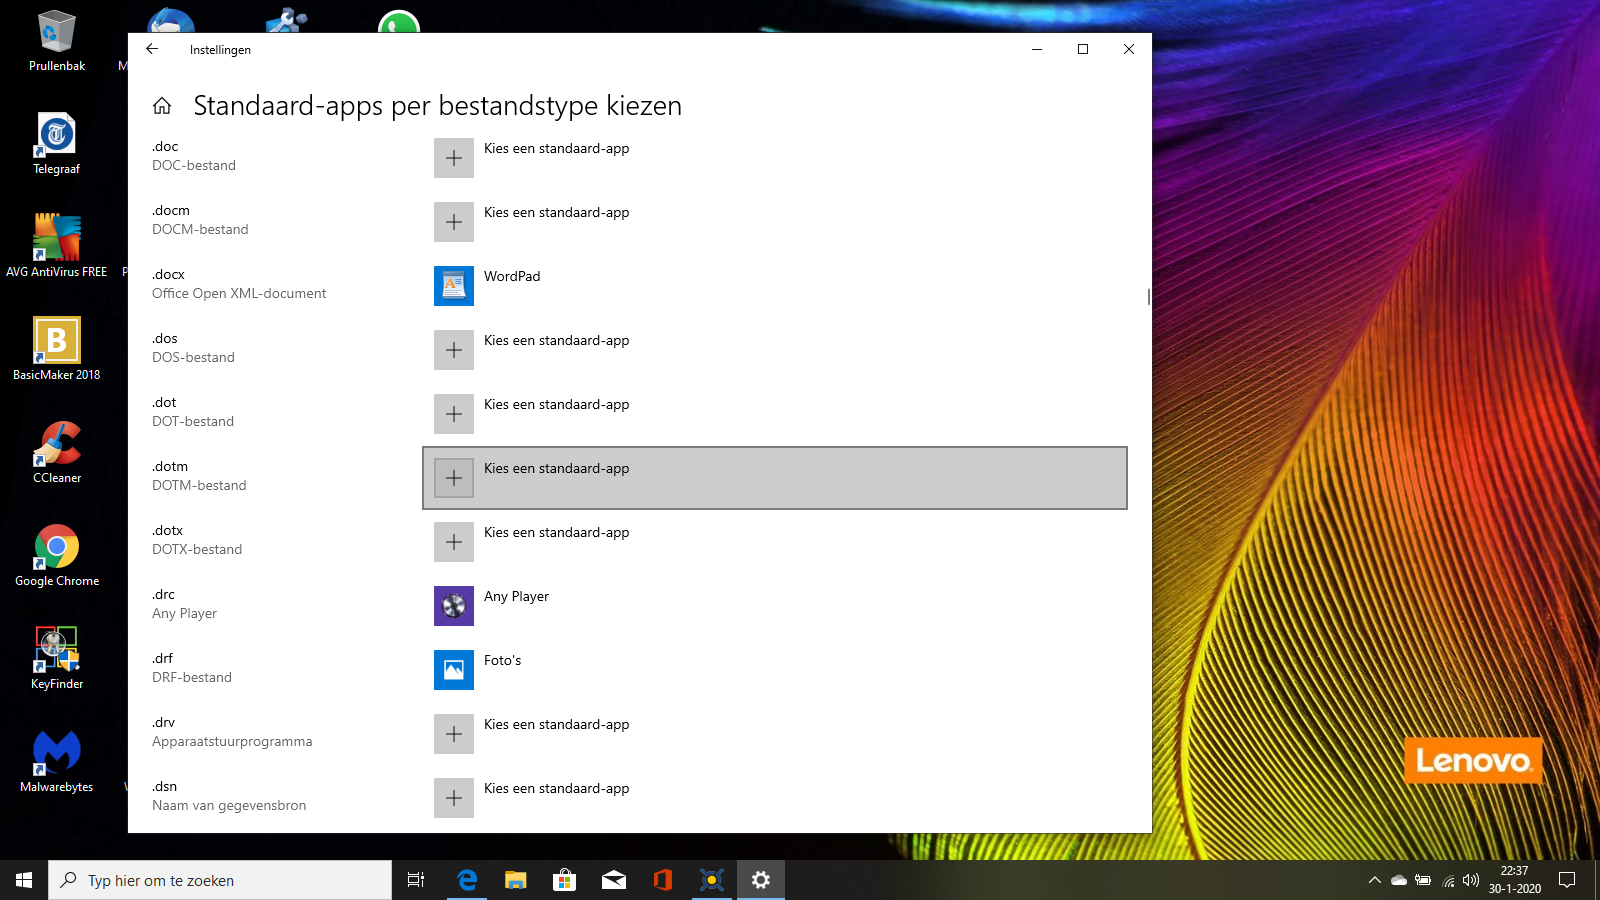Choose a default app for .dotx
1600x900 pixels.
(x=556, y=542)
